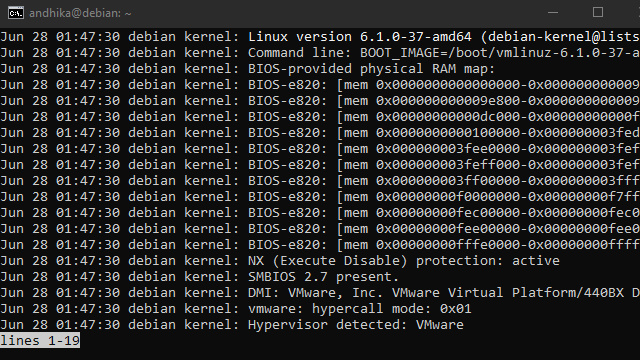
Task: Click 'BIOS-provided physical RAM map:' text
Action: pyautogui.click(x=371, y=69)
